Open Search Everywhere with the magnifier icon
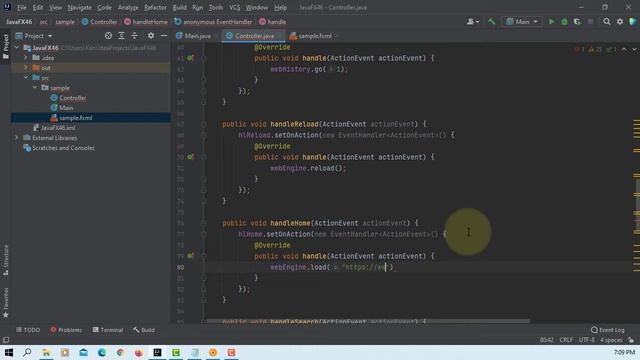Viewport: 640px width, 360px height. [607, 22]
